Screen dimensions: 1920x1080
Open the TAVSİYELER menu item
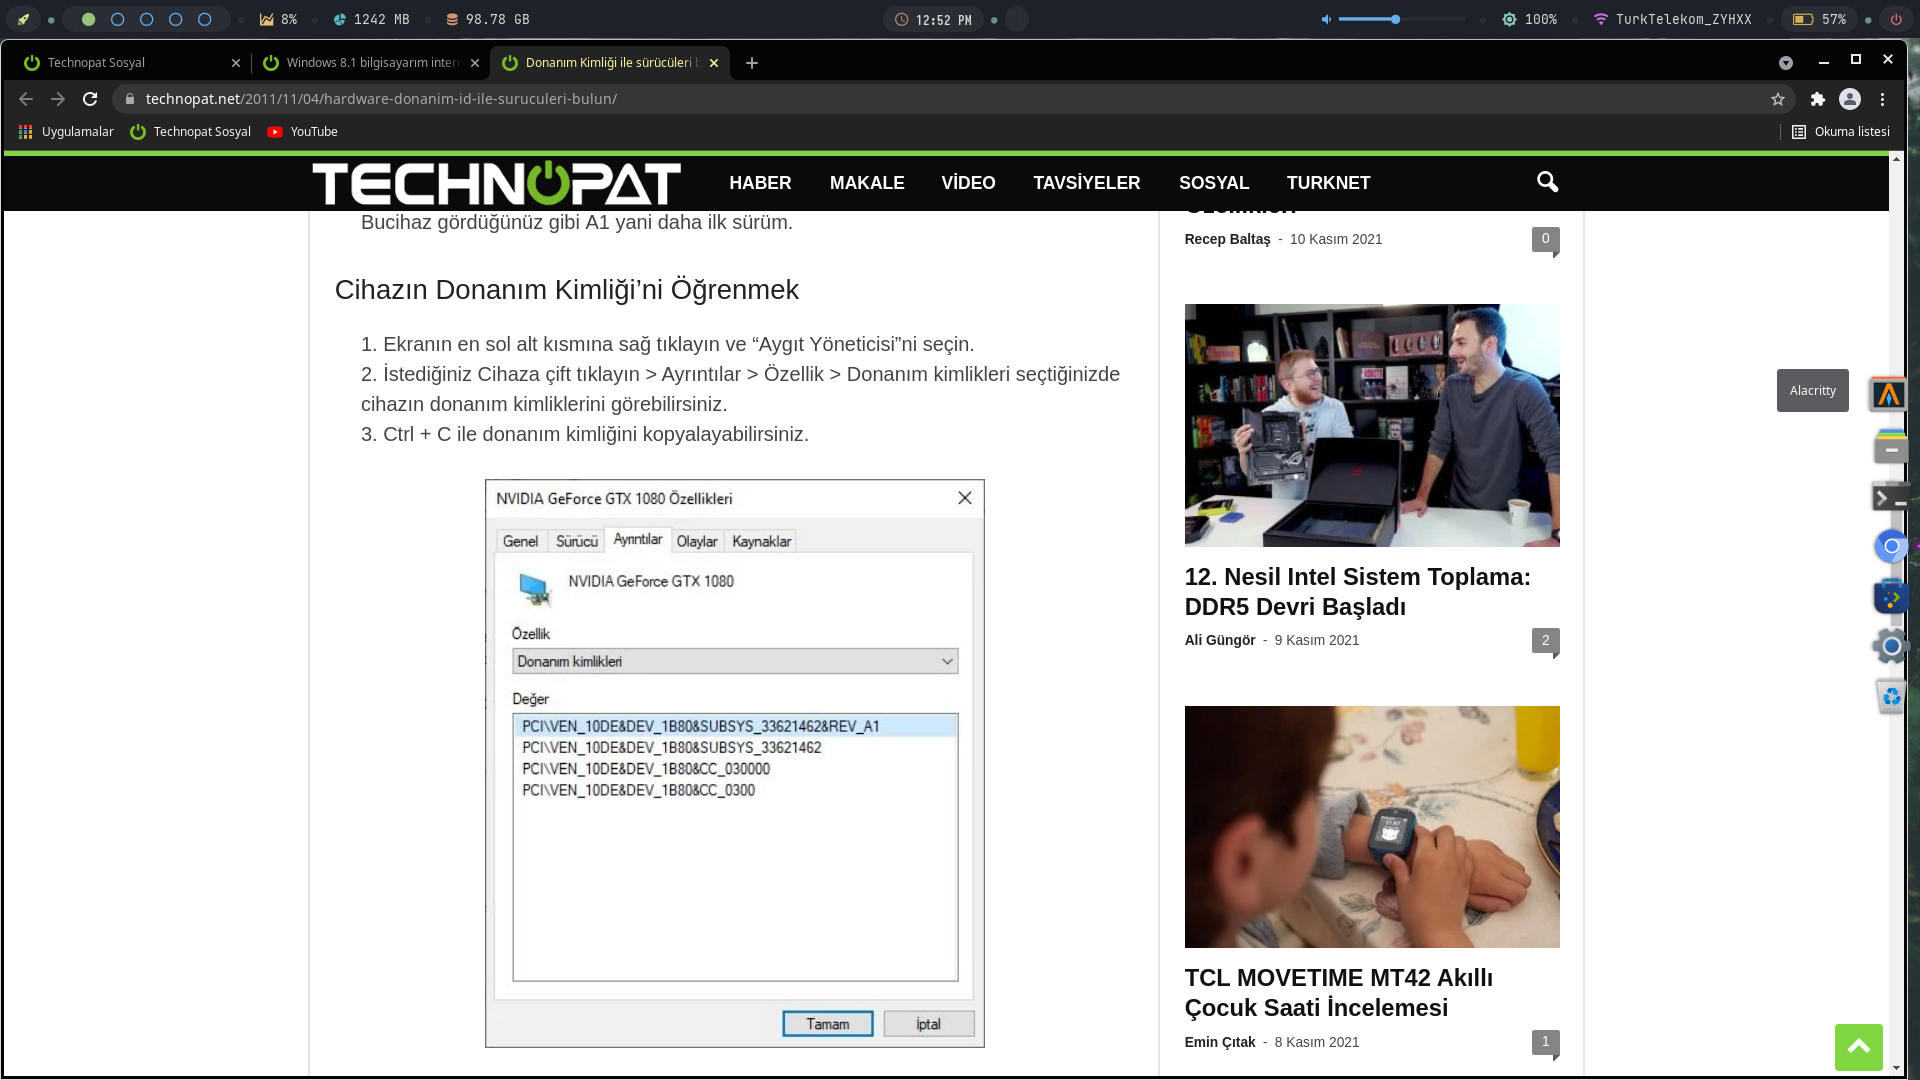[1086, 183]
